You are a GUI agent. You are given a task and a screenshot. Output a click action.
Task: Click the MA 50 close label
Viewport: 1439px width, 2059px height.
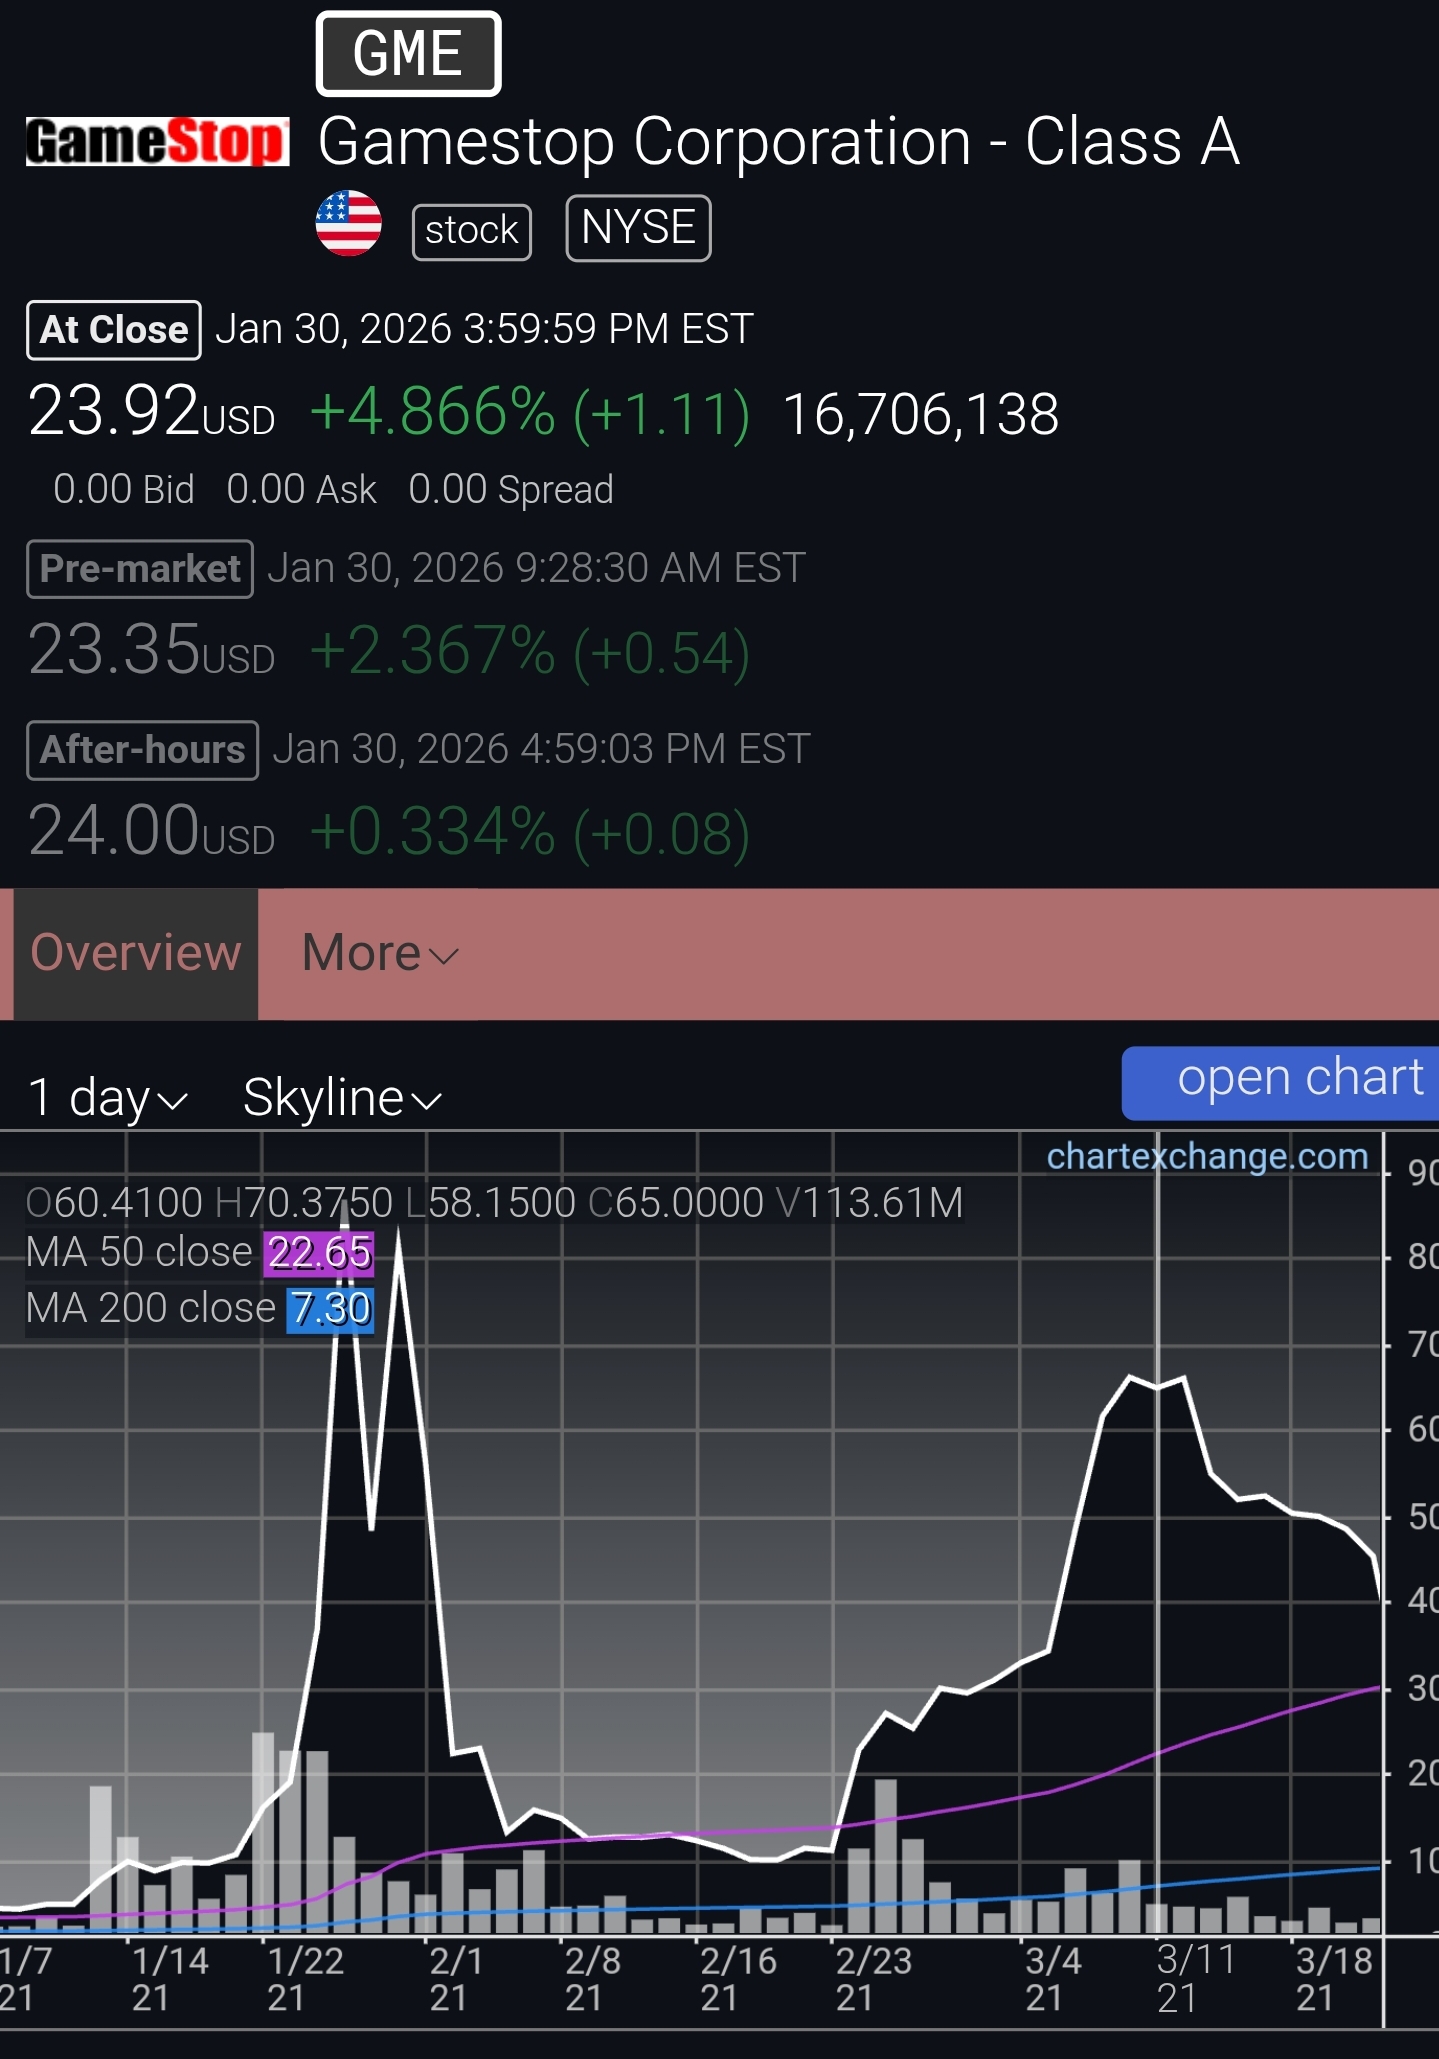(139, 1253)
